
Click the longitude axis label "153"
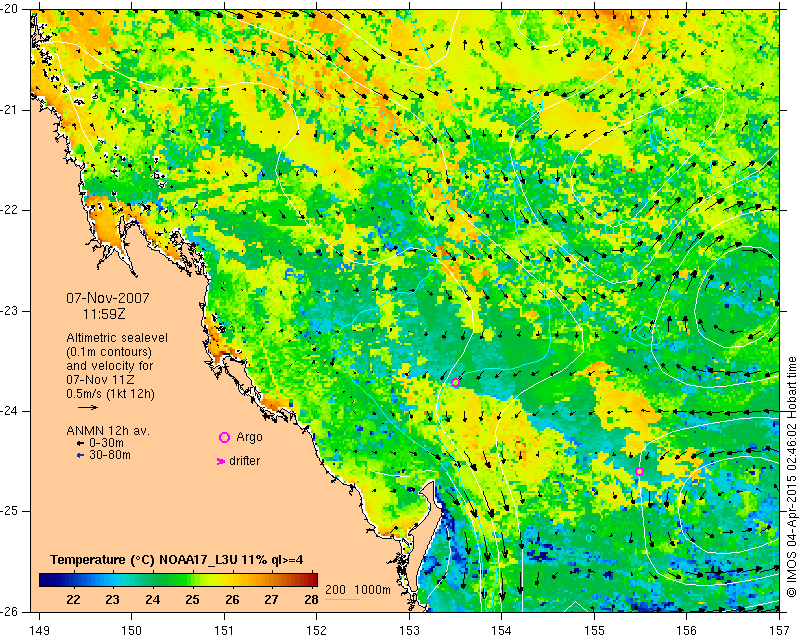pyautogui.click(x=409, y=630)
